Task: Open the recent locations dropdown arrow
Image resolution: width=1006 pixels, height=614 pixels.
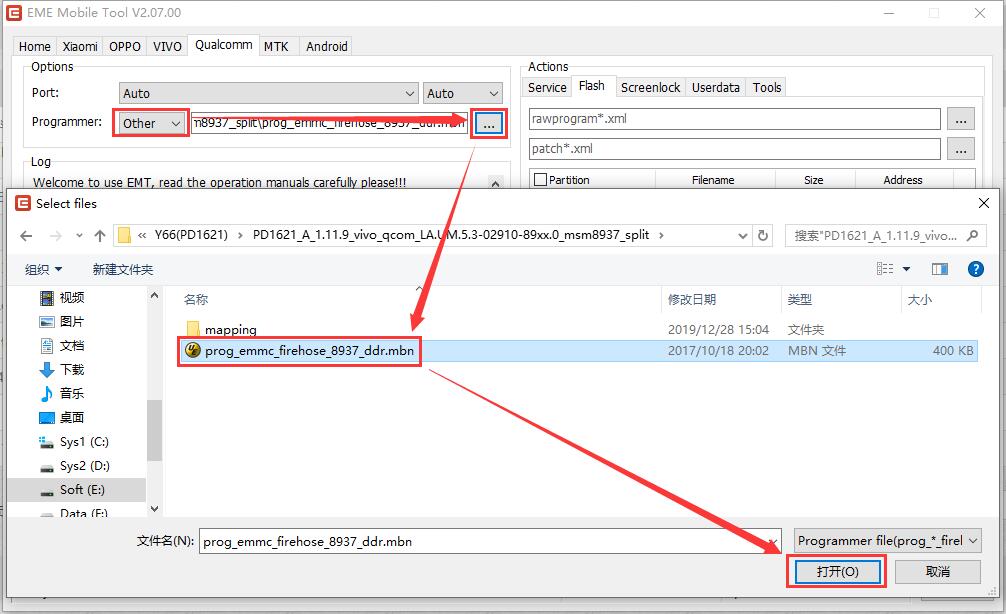Action: click(x=79, y=236)
